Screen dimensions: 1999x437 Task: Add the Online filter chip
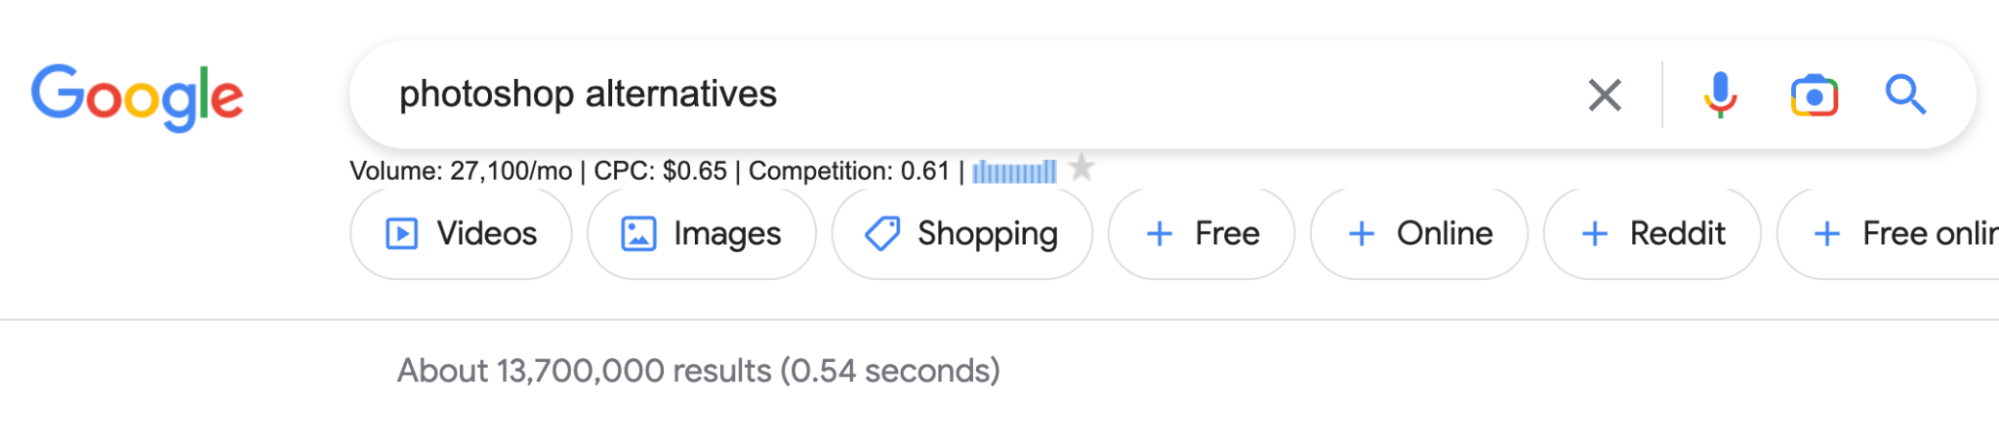pos(1419,234)
